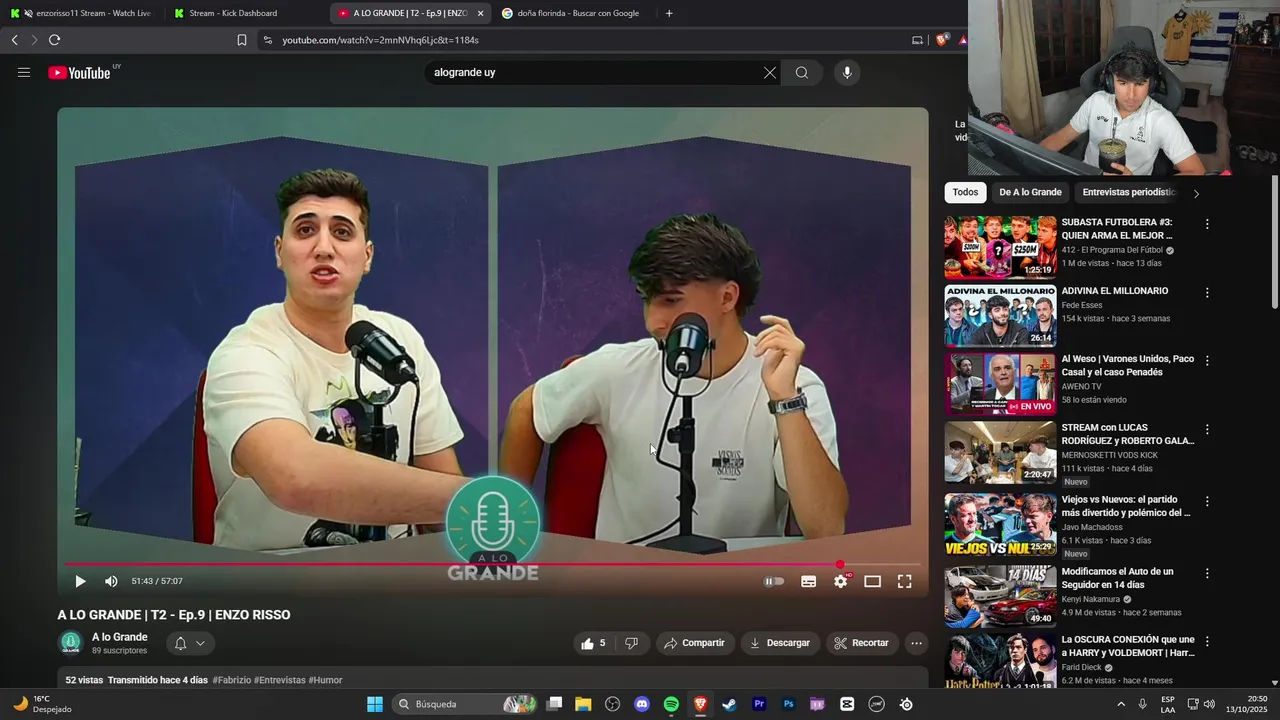Open Photoshop from the taskbar
The height and width of the screenshot is (720, 1280).
(788, 704)
